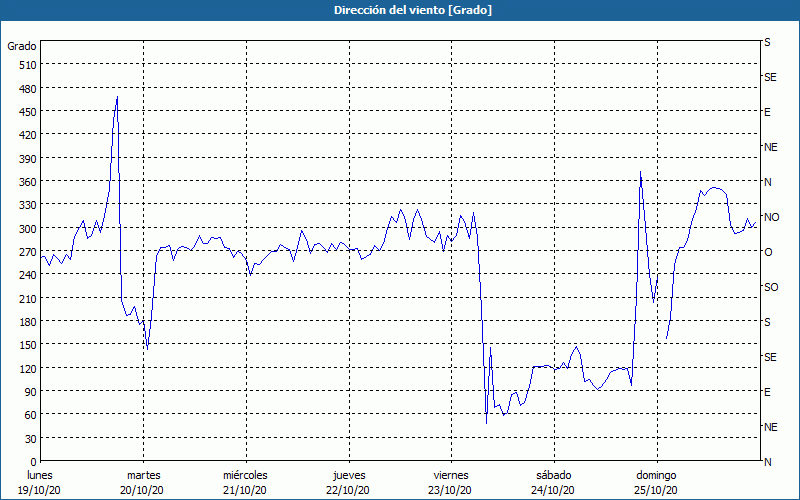
Task: Click the chart title 'Dirección del viento [Grado]'
Action: point(413,10)
